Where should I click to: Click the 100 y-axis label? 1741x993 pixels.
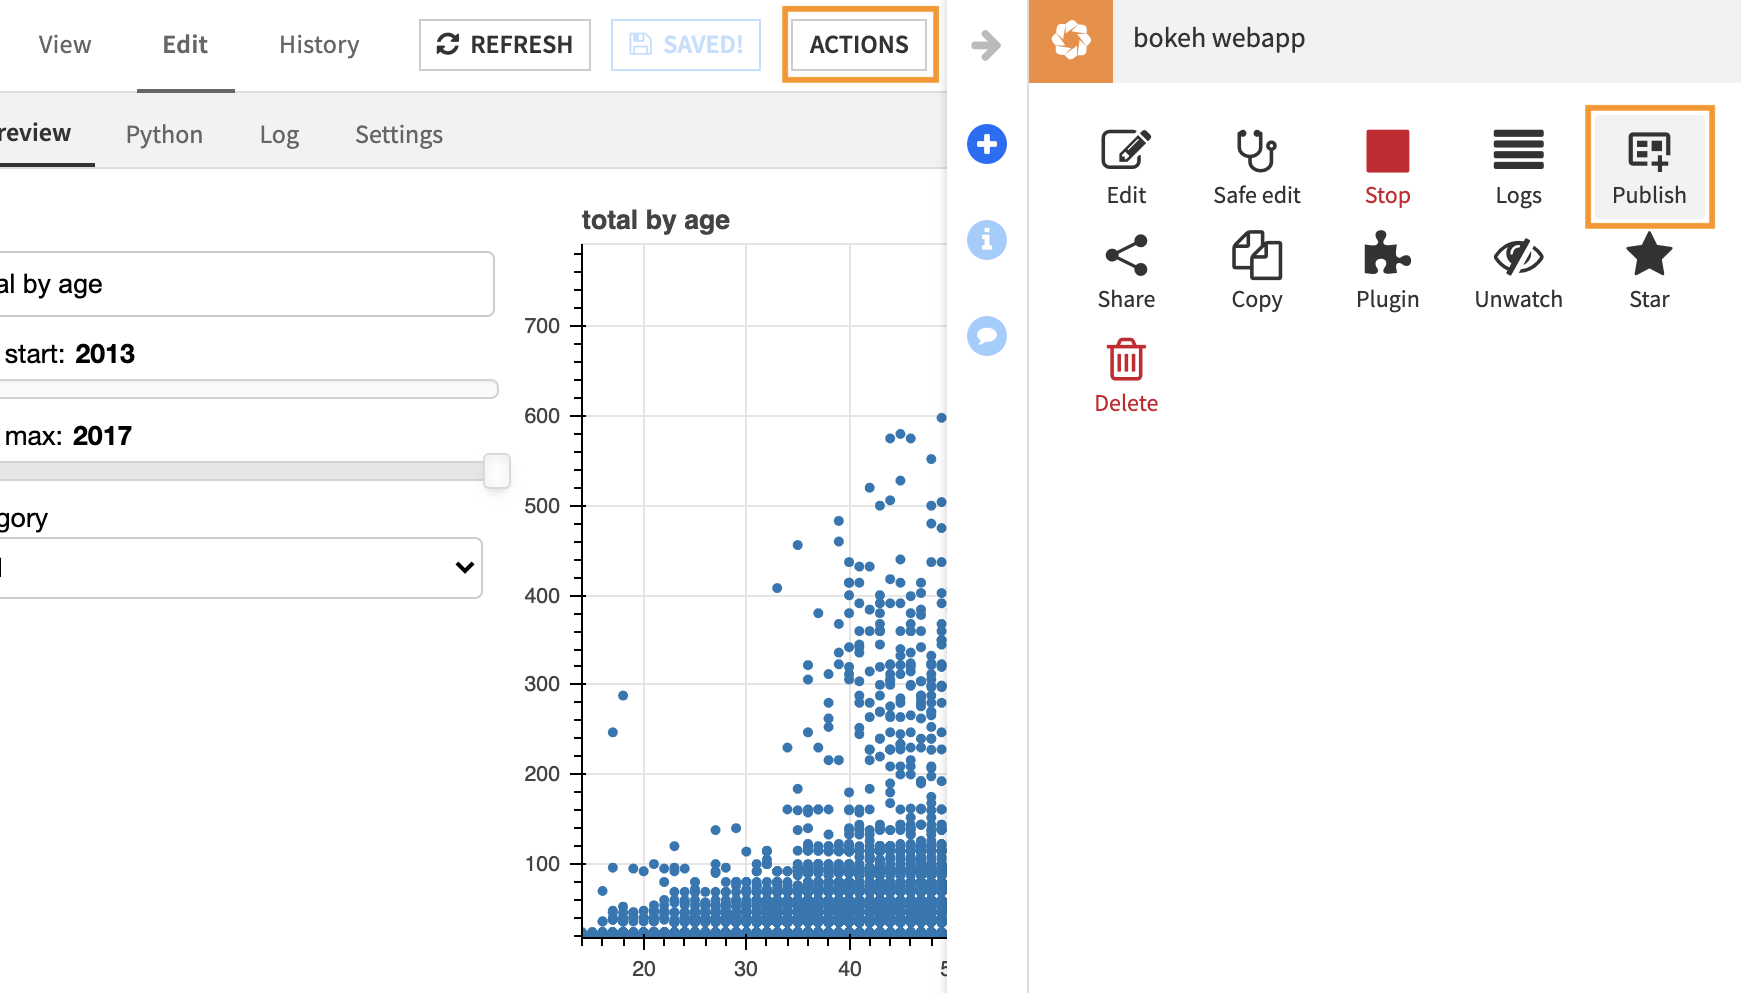click(x=542, y=864)
